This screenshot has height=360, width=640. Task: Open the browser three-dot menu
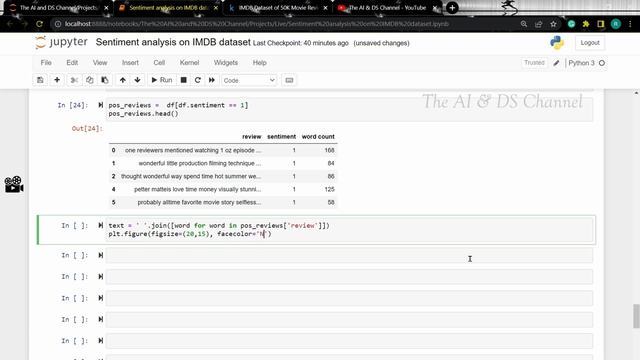pos(630,24)
